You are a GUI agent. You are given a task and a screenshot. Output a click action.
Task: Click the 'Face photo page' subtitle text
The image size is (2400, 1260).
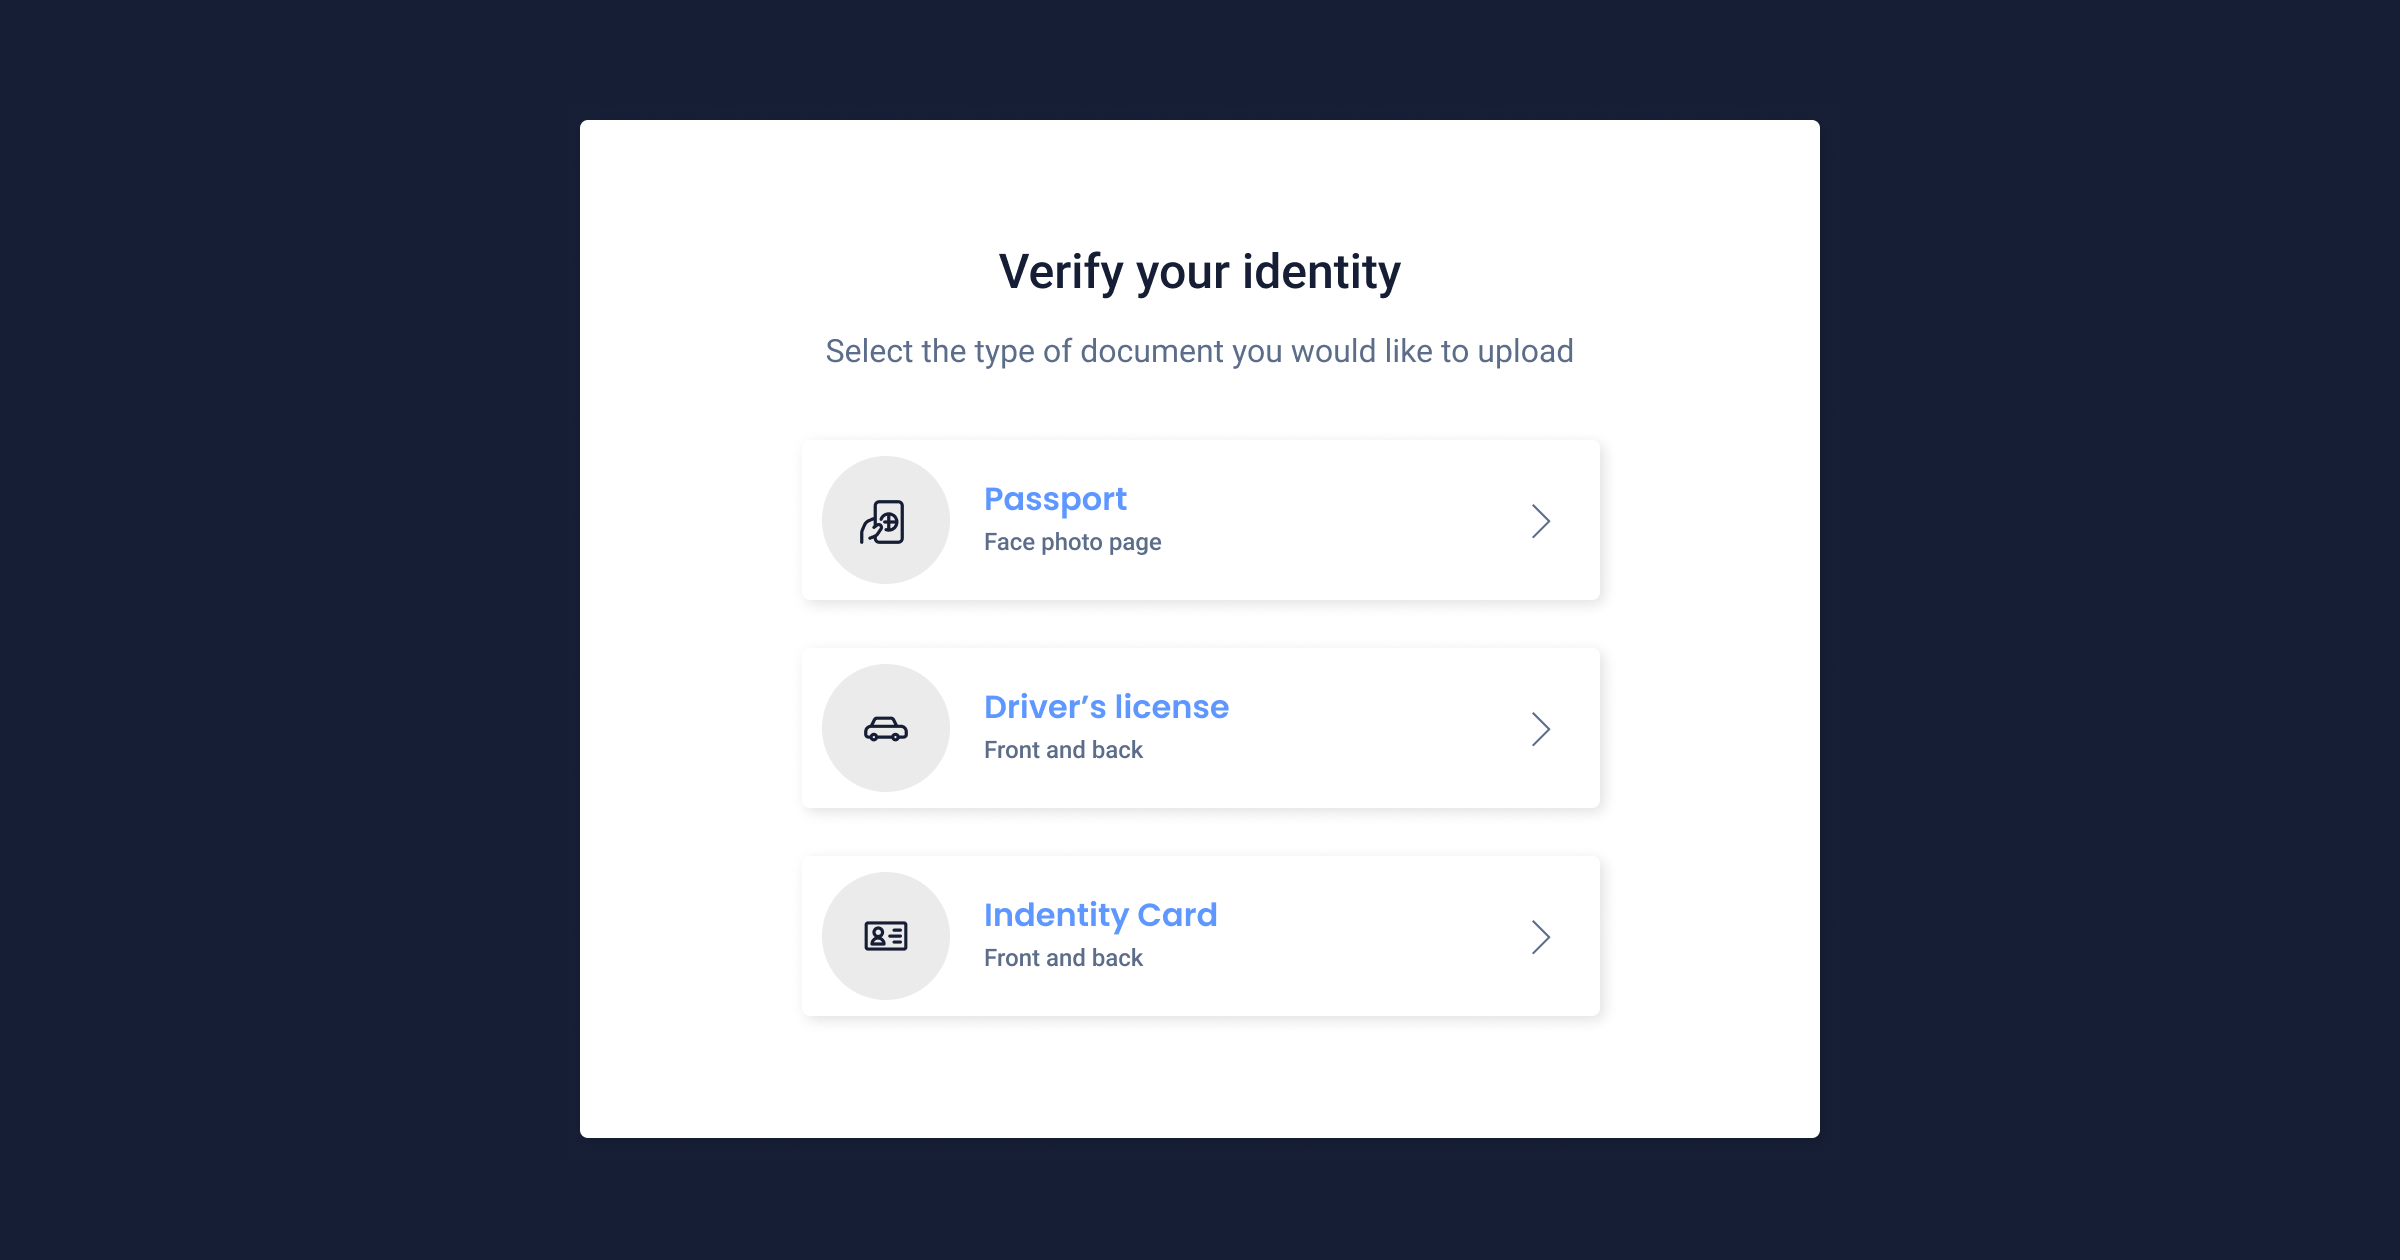coord(1072,541)
